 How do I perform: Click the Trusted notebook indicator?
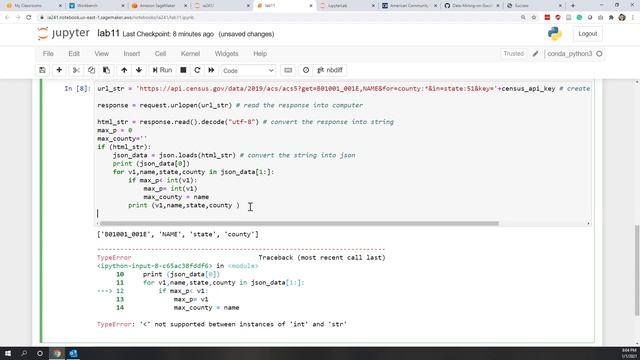coord(513,53)
